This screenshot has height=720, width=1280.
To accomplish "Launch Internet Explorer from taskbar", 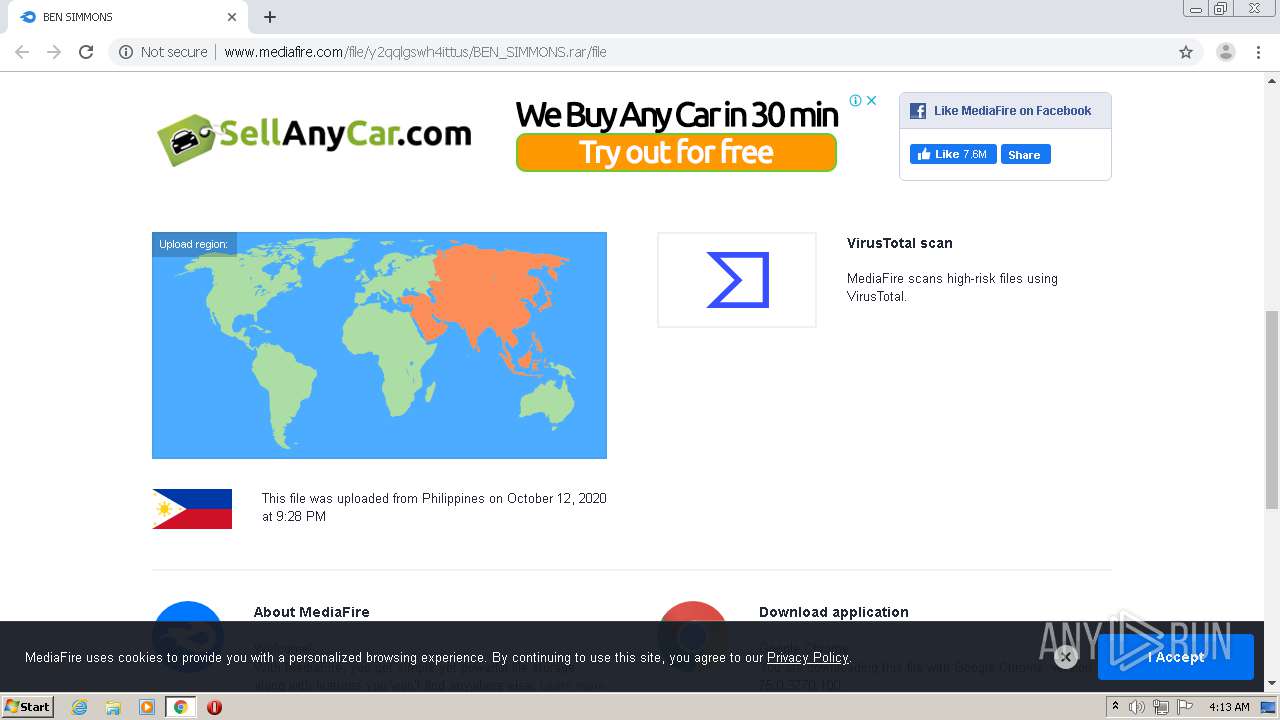I will (x=79, y=707).
